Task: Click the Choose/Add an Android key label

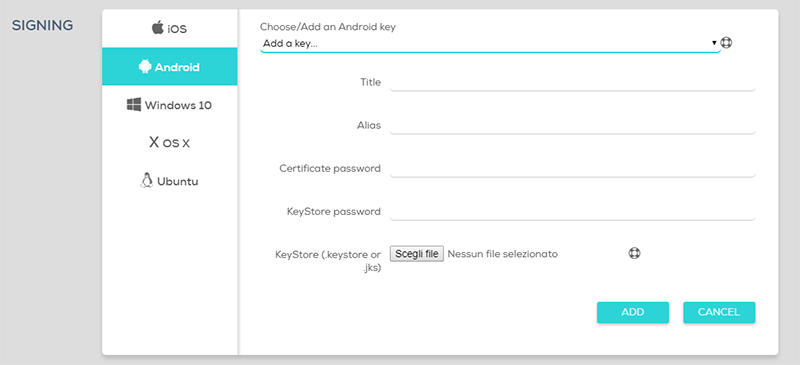Action: point(328,27)
